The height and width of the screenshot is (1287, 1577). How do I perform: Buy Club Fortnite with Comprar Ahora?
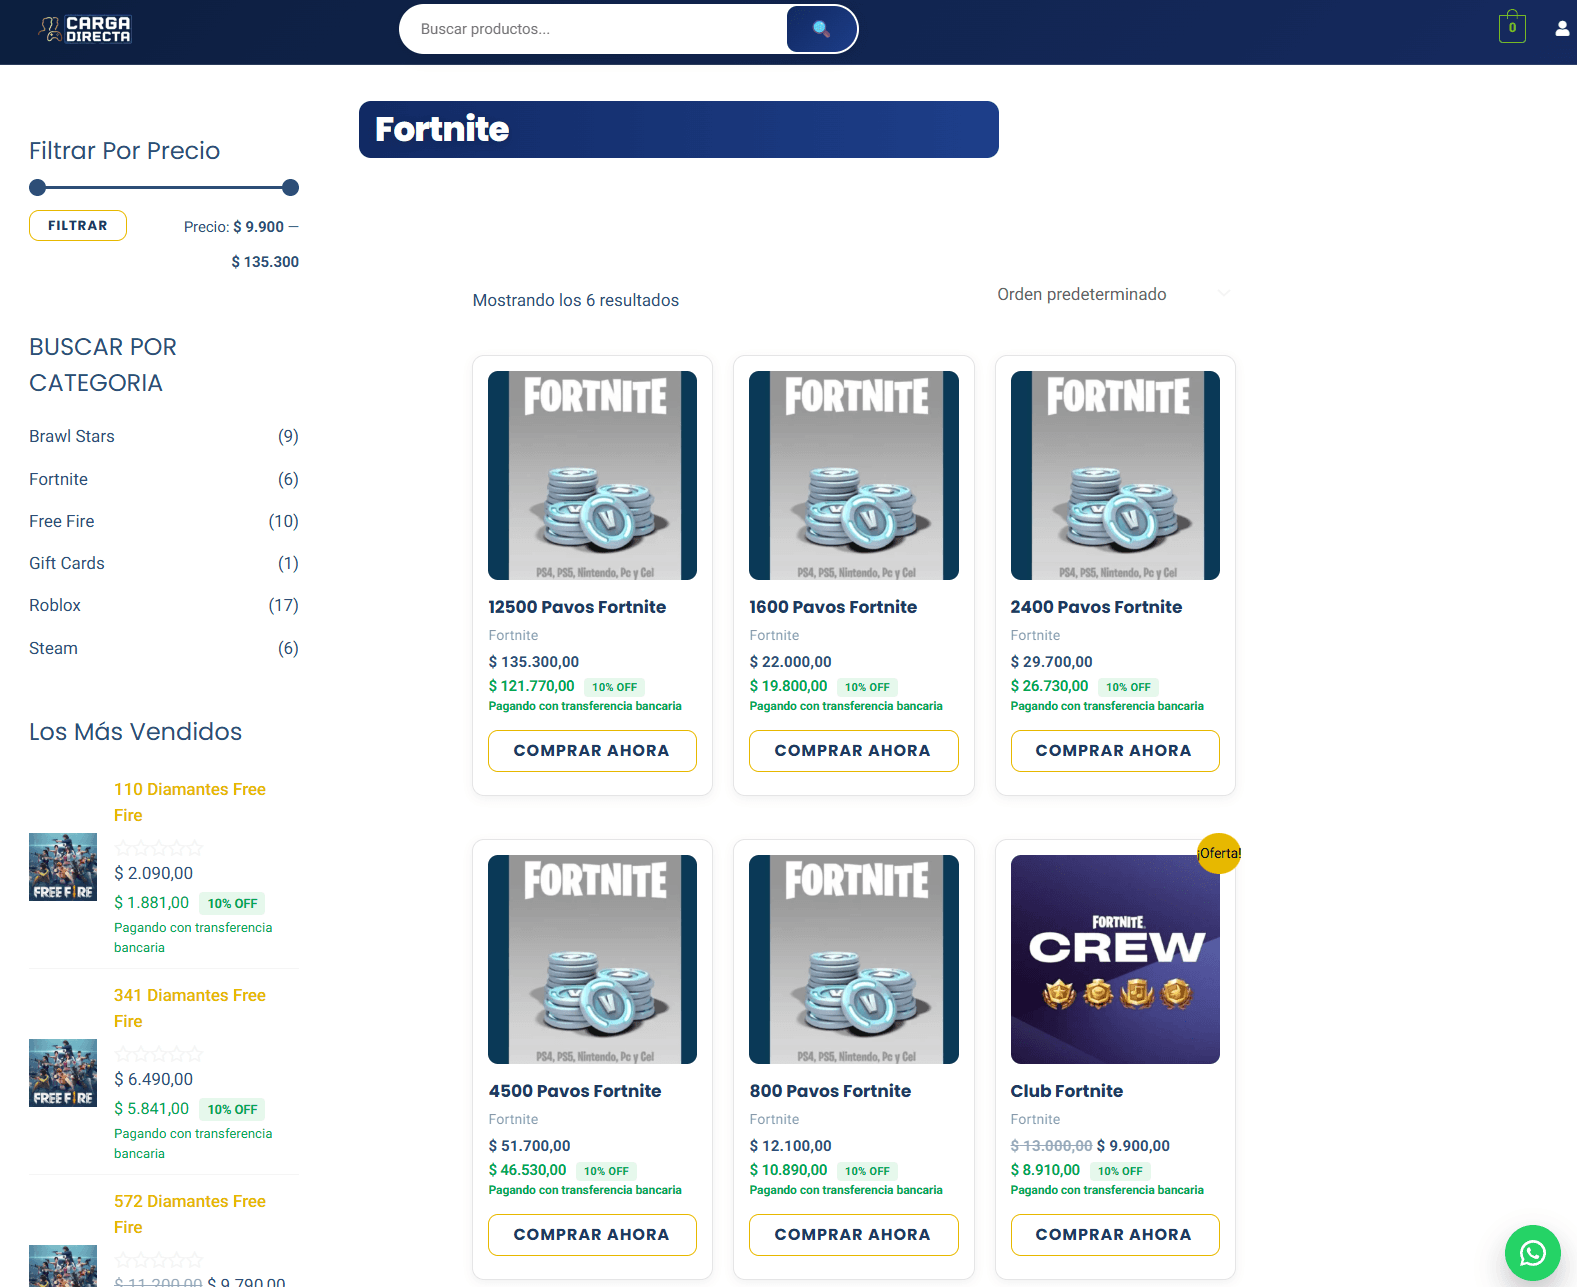point(1115,1235)
